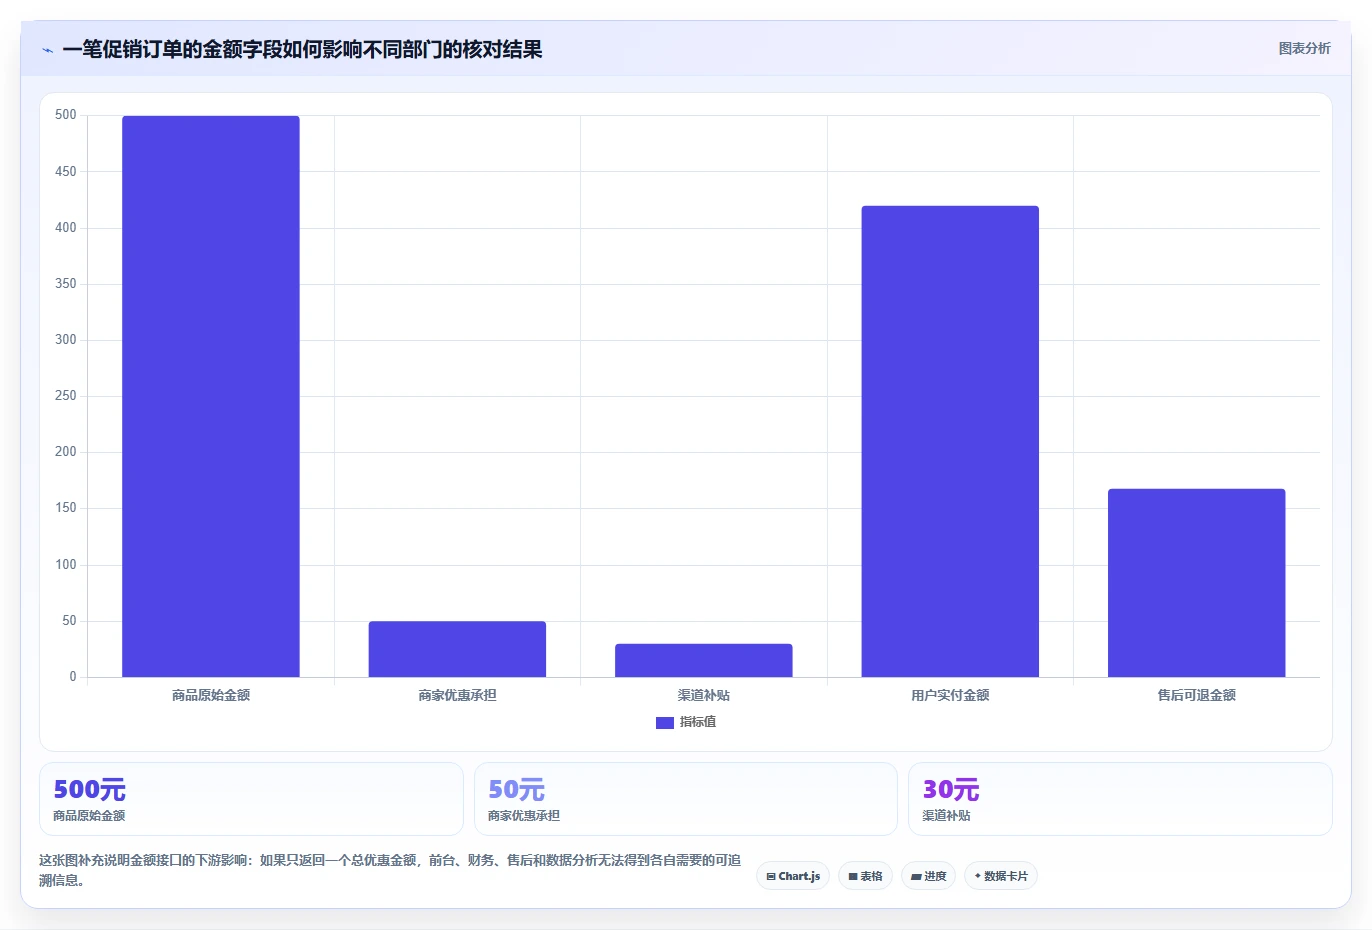Click the 渠道补贴 bar in chart
The image size is (1372, 930).
(704, 660)
